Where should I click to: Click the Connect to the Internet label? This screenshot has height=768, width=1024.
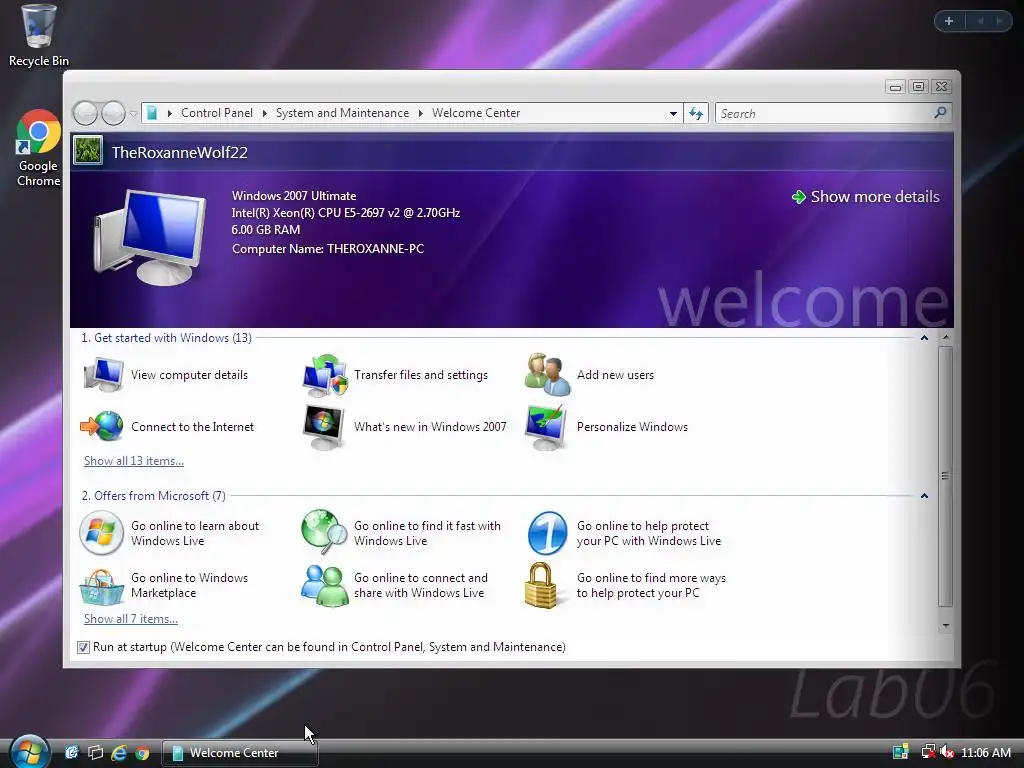[192, 427]
